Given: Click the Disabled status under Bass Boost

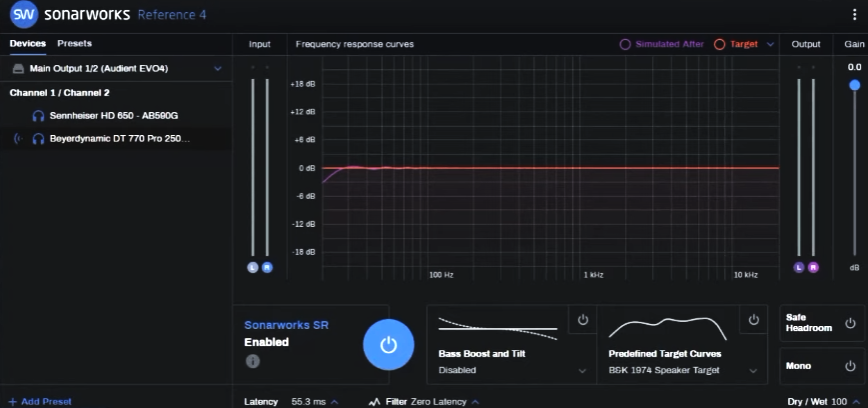Looking at the screenshot, I should [457, 370].
